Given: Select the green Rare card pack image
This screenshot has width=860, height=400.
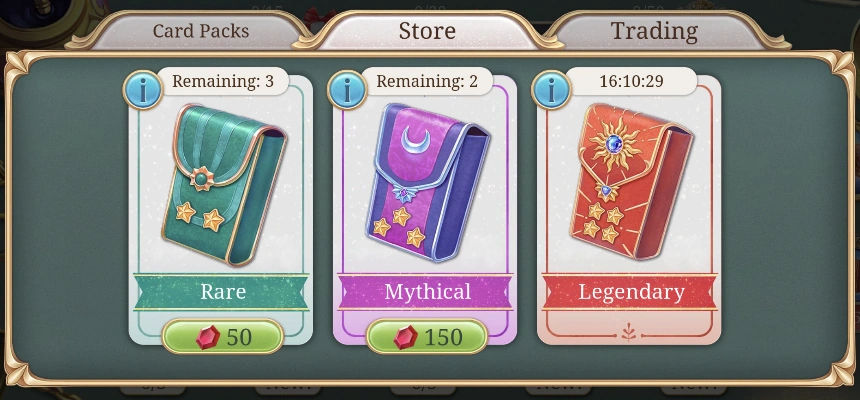Looking at the screenshot, I should pos(224,184).
